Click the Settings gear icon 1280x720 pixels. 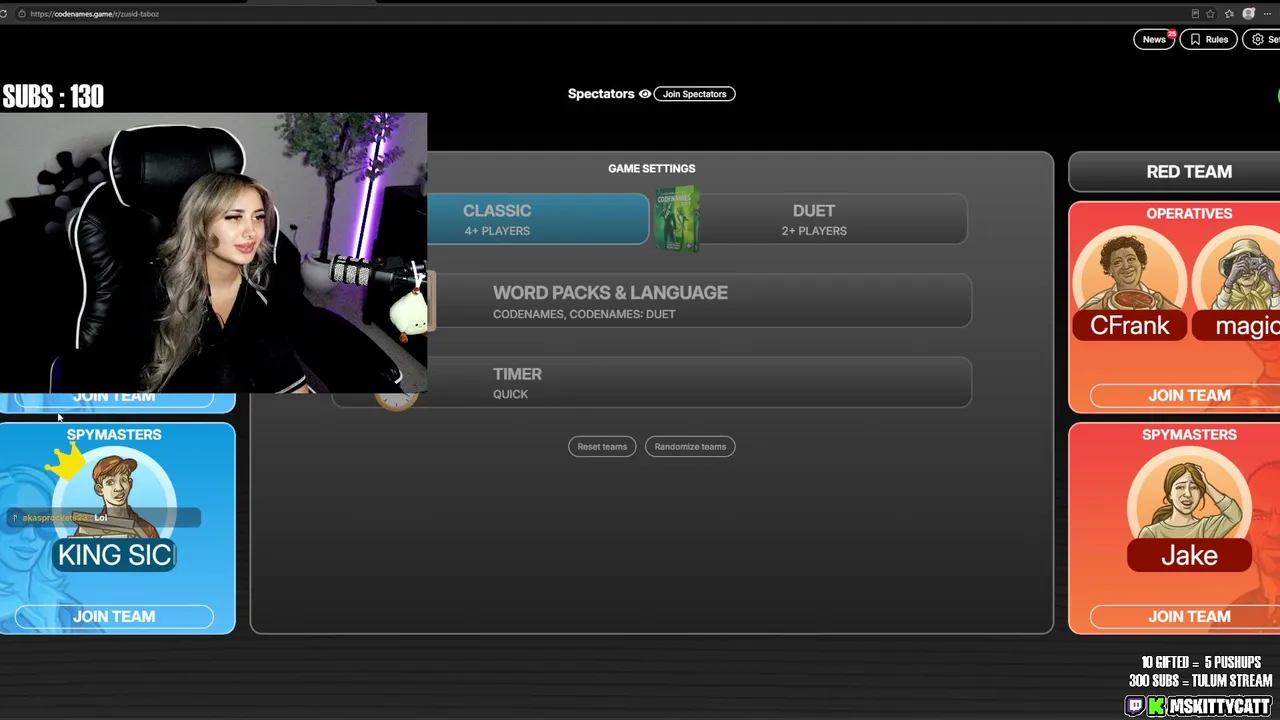1258,40
